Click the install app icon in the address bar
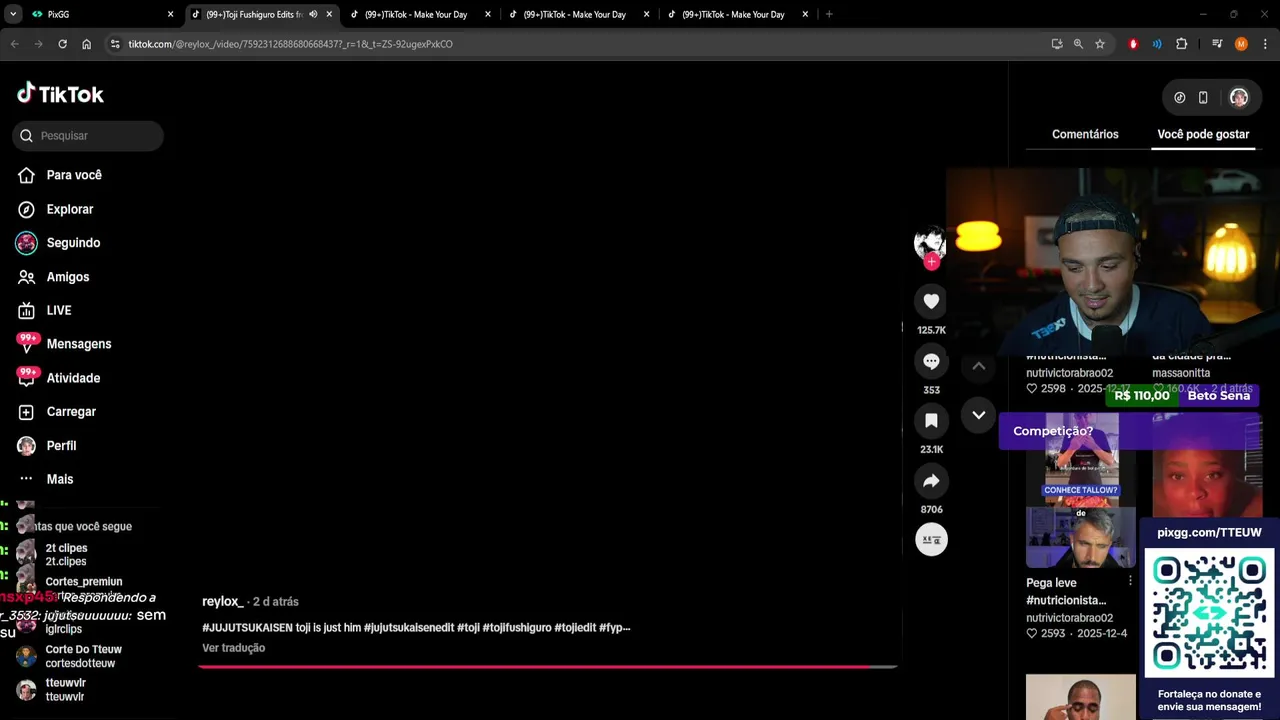Screen dimensions: 1280x720 pyautogui.click(x=1057, y=44)
